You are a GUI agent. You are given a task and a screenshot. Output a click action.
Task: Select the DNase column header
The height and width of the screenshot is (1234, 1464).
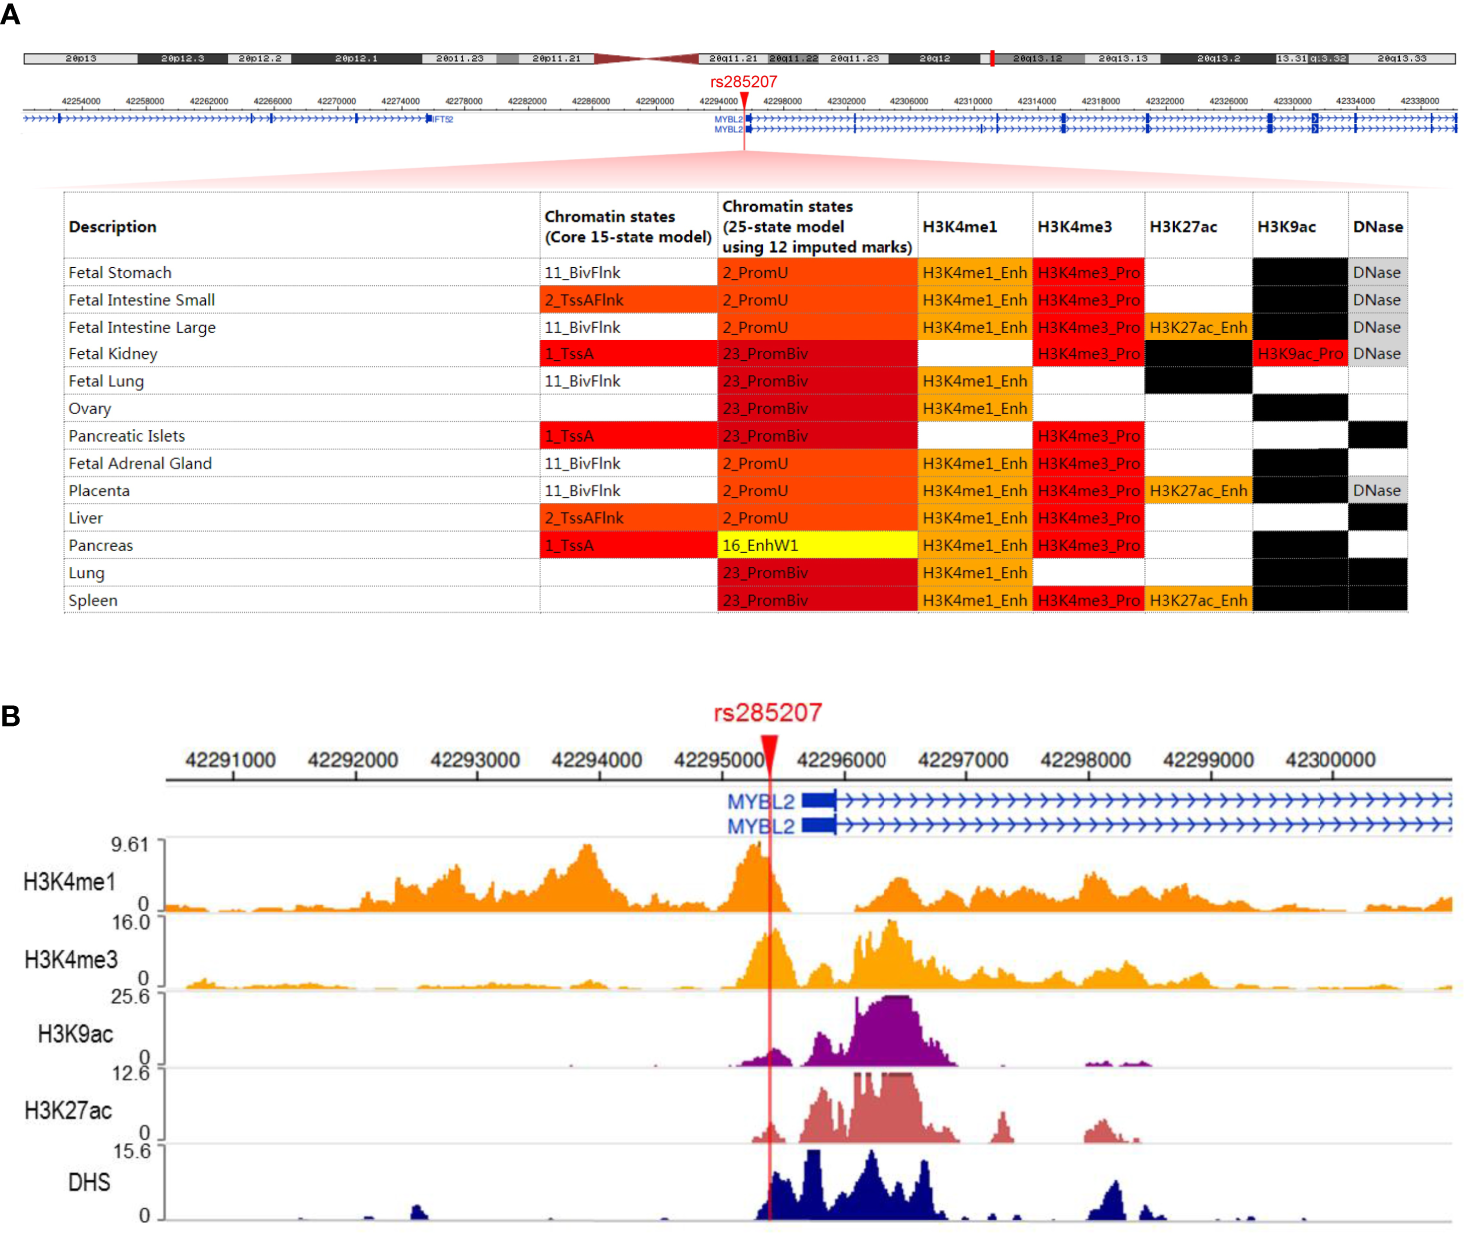[x=1377, y=227]
